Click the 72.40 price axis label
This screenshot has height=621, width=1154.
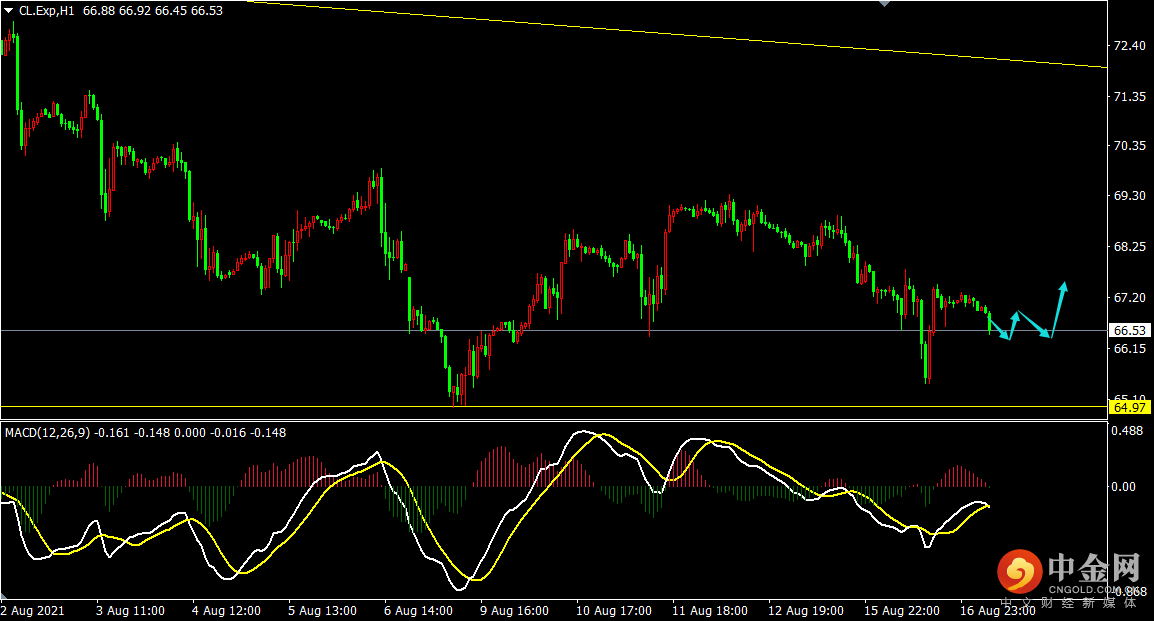[1130, 46]
